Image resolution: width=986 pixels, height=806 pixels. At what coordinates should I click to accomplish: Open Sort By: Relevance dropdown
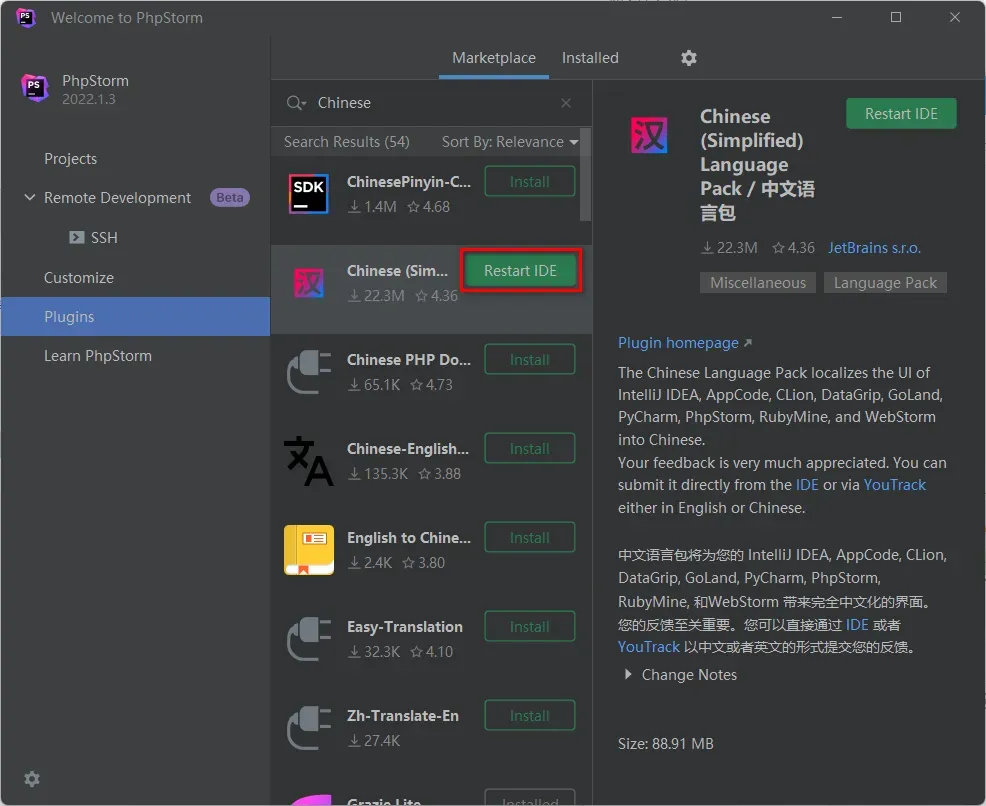[x=510, y=142]
